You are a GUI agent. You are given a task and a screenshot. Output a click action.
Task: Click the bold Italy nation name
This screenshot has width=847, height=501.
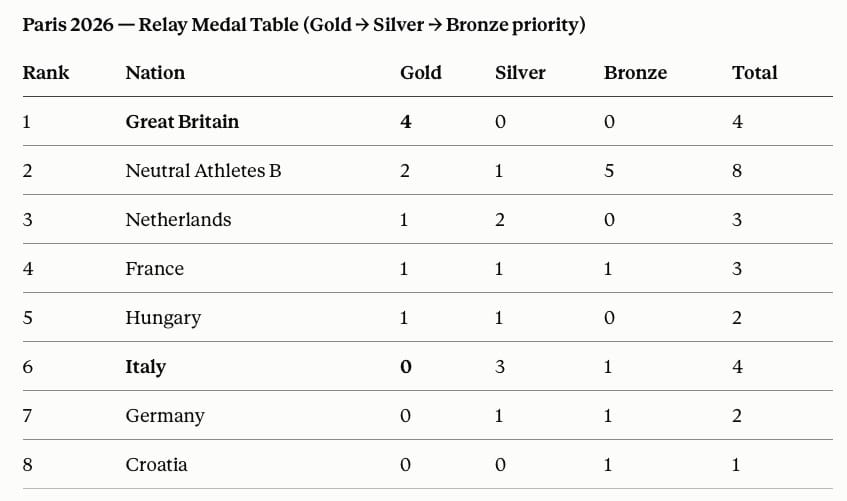(145, 367)
